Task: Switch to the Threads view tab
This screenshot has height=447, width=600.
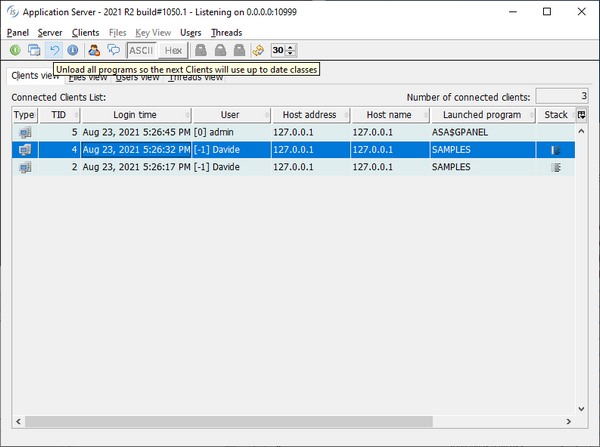Action: coord(196,77)
